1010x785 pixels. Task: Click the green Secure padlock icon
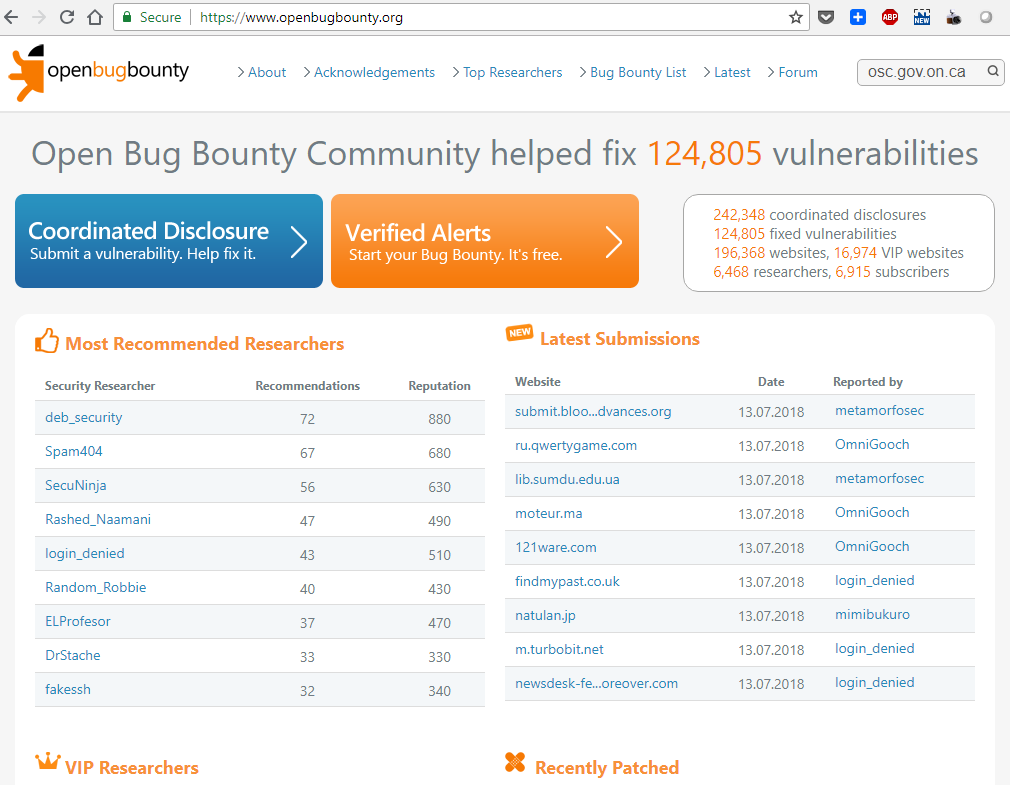[128, 17]
